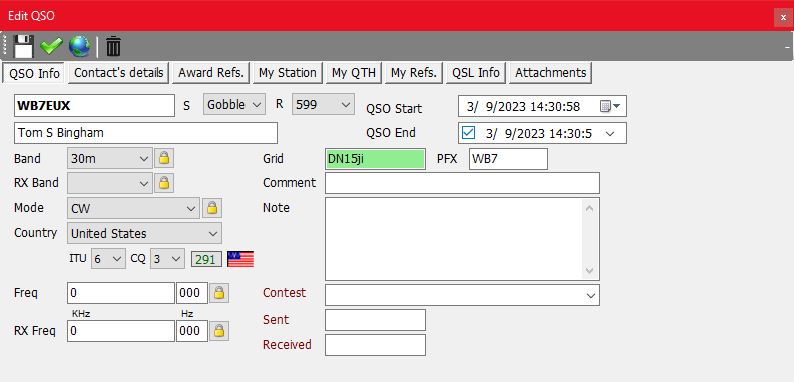
Task: Switch to the Contact's details tab
Action: coord(118,72)
